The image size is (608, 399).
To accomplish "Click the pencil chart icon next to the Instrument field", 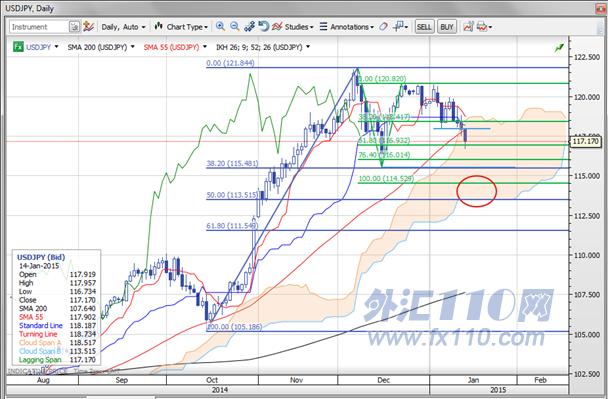I will pyautogui.click(x=88, y=26).
